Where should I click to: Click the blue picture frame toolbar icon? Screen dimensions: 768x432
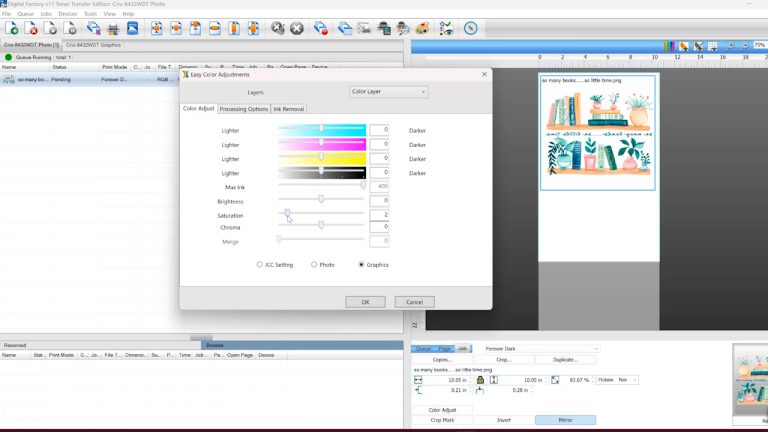132,28
